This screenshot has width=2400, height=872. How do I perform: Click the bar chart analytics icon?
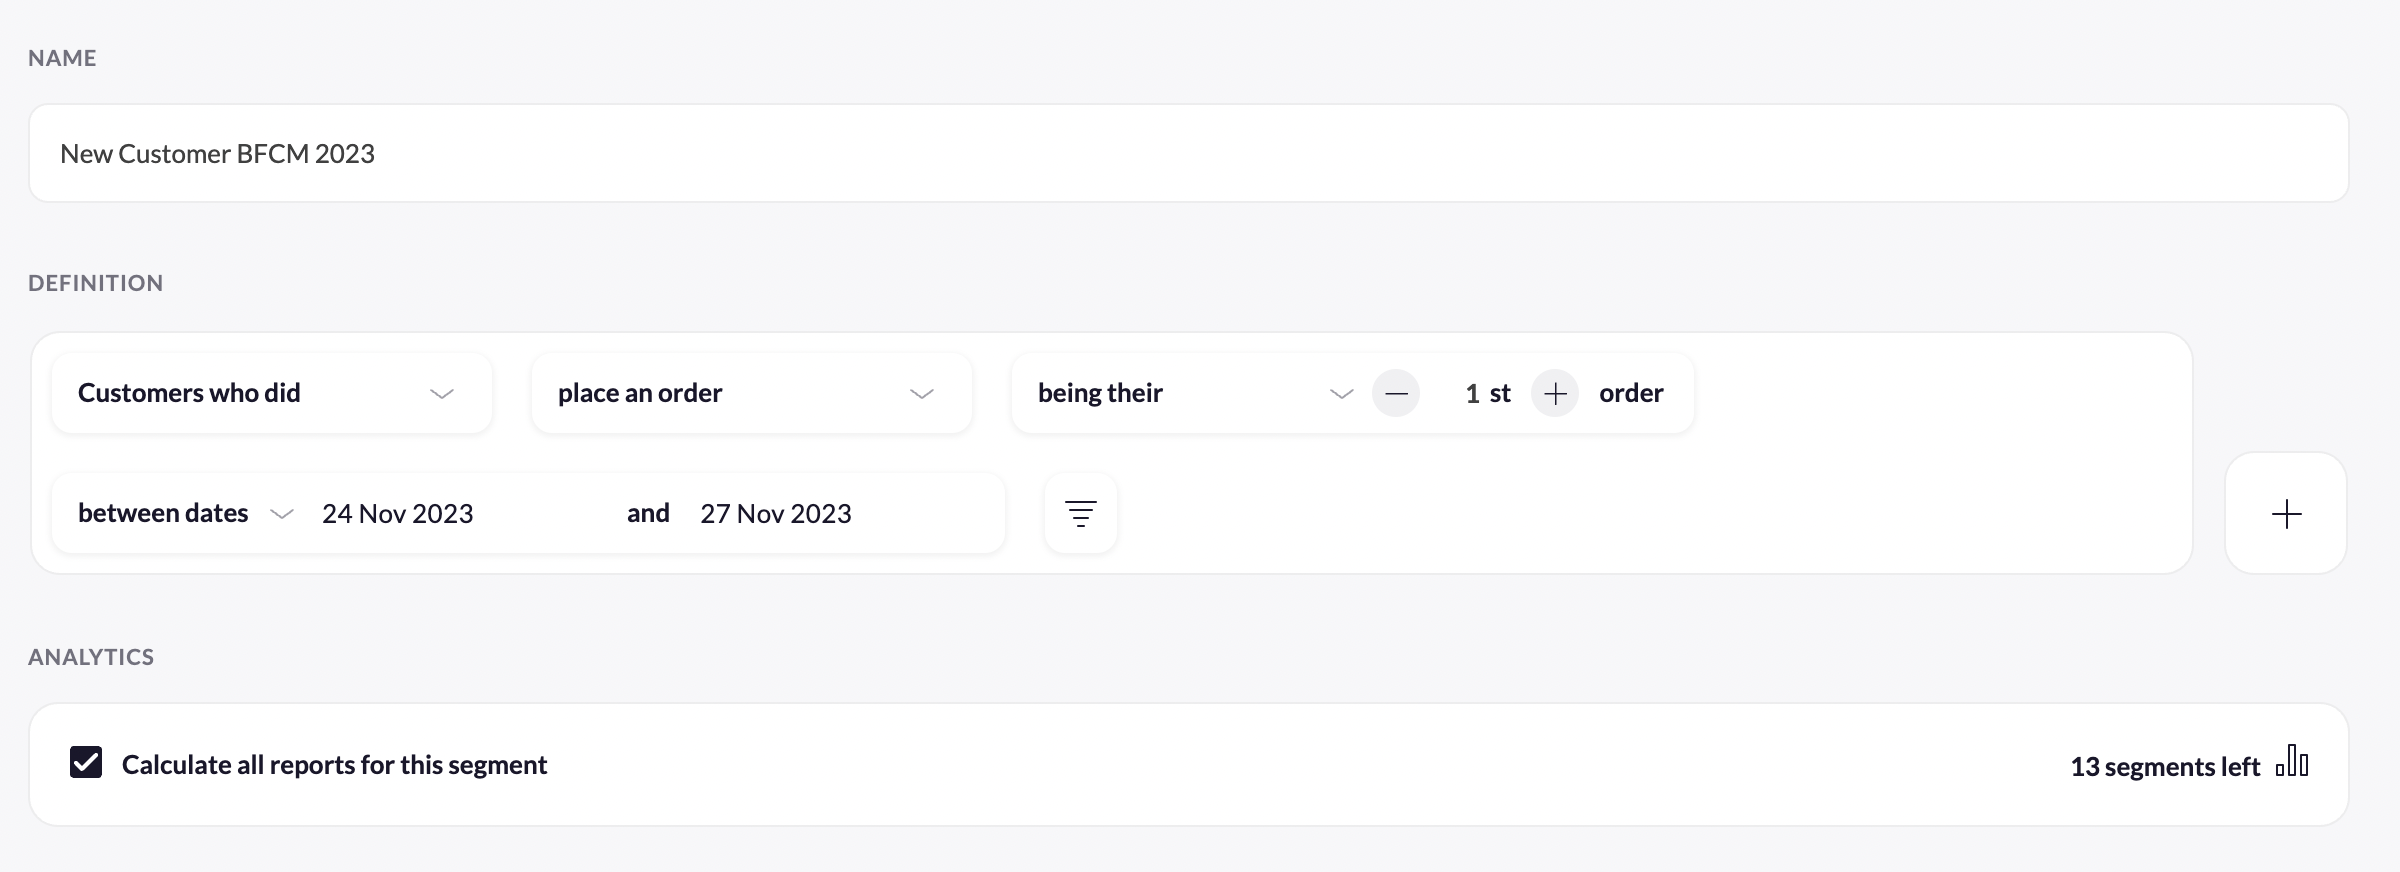[2292, 761]
